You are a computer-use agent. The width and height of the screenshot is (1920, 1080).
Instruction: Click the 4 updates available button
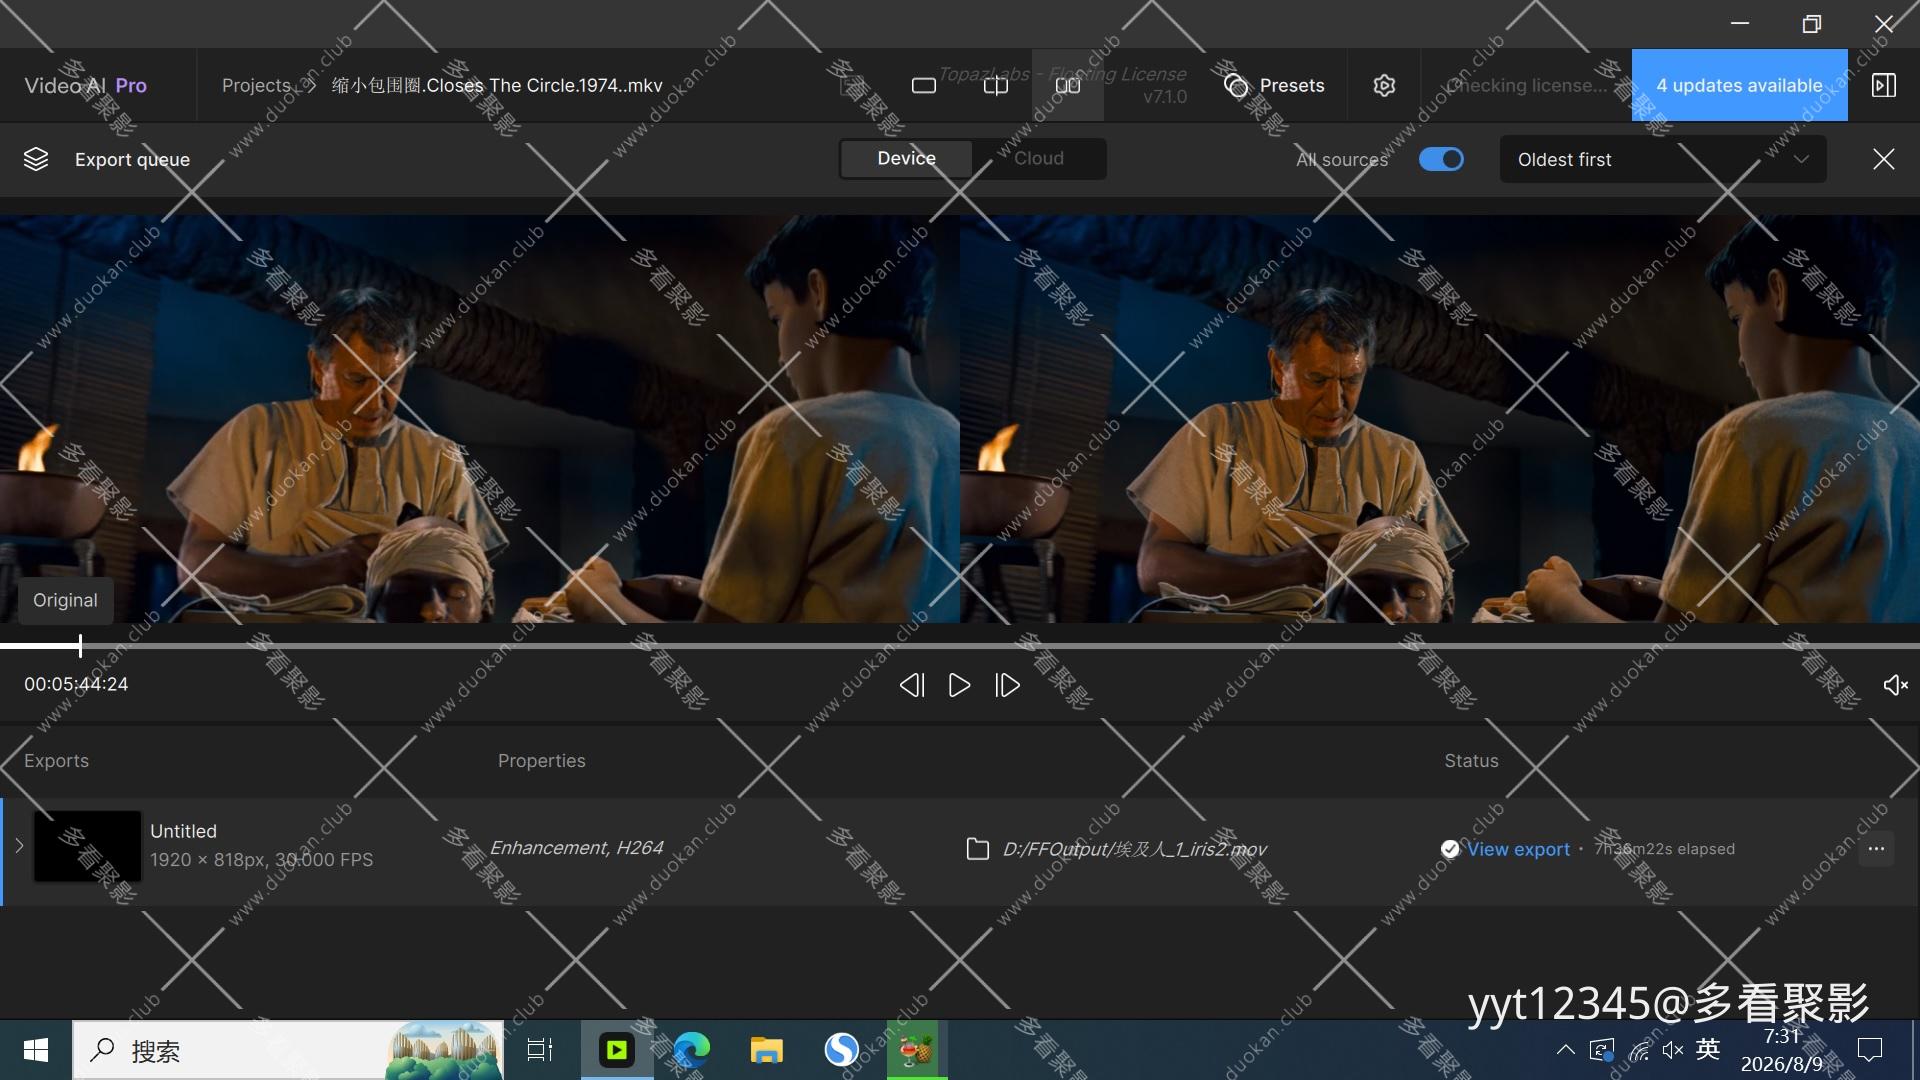pyautogui.click(x=1740, y=86)
